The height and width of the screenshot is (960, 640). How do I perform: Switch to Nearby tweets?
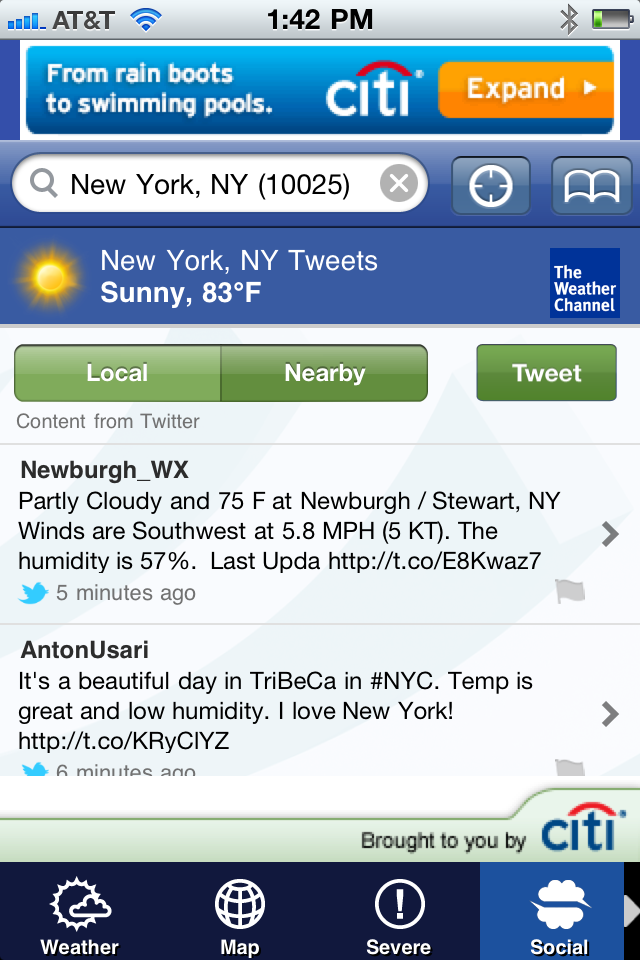coord(324,373)
